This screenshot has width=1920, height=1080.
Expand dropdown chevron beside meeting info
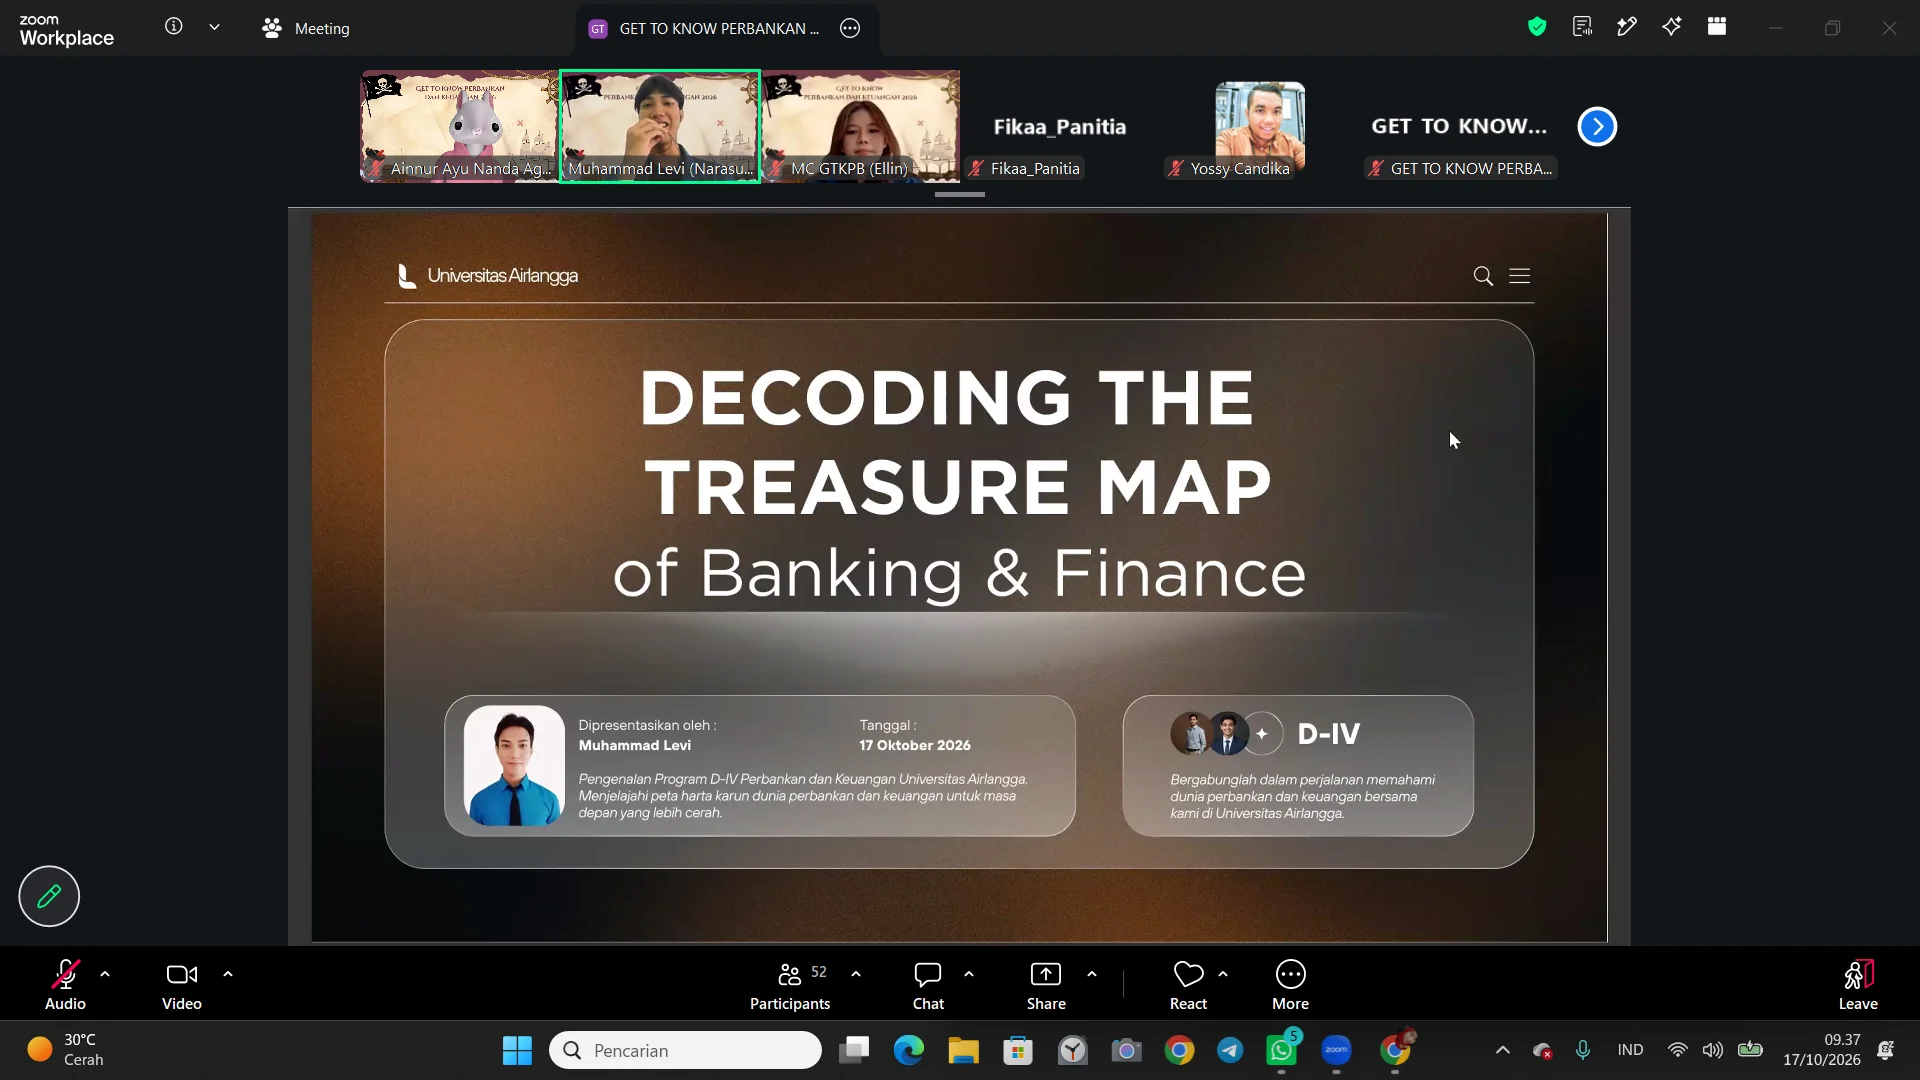click(x=214, y=27)
